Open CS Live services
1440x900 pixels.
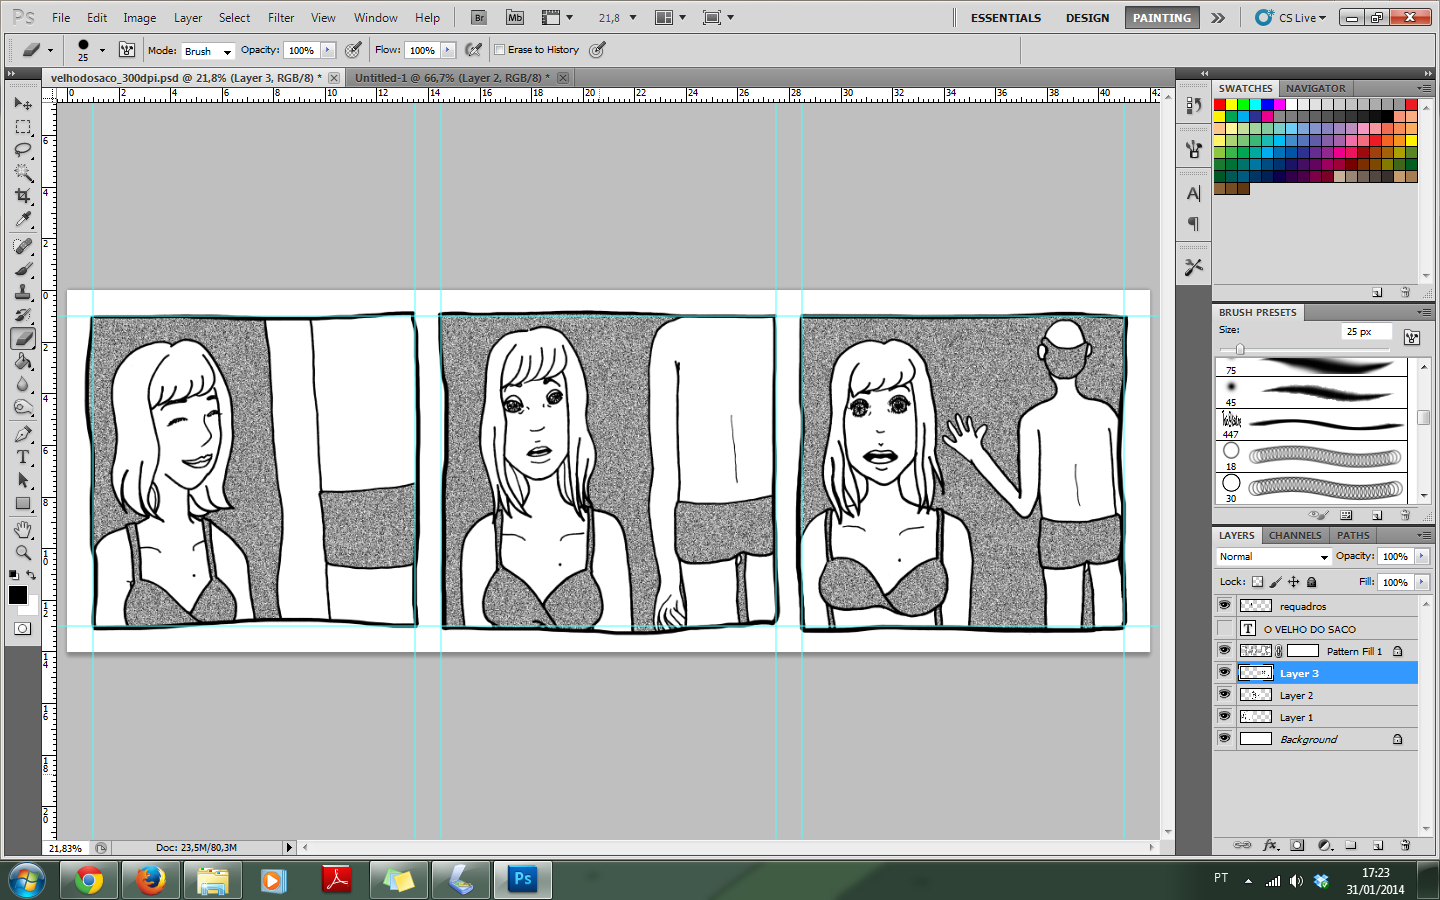tap(1291, 17)
